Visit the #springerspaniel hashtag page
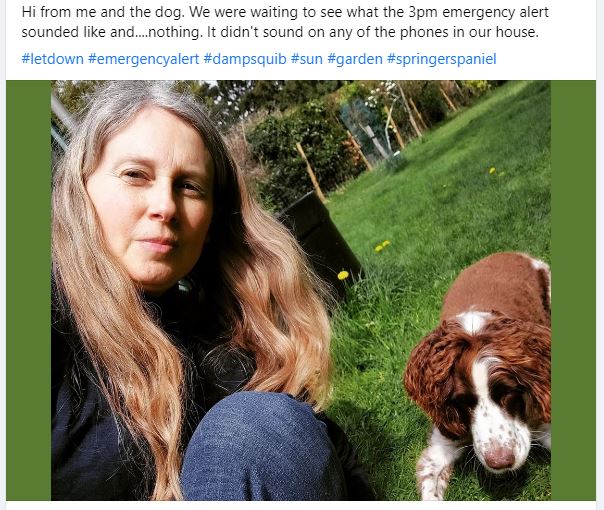 [x=441, y=59]
